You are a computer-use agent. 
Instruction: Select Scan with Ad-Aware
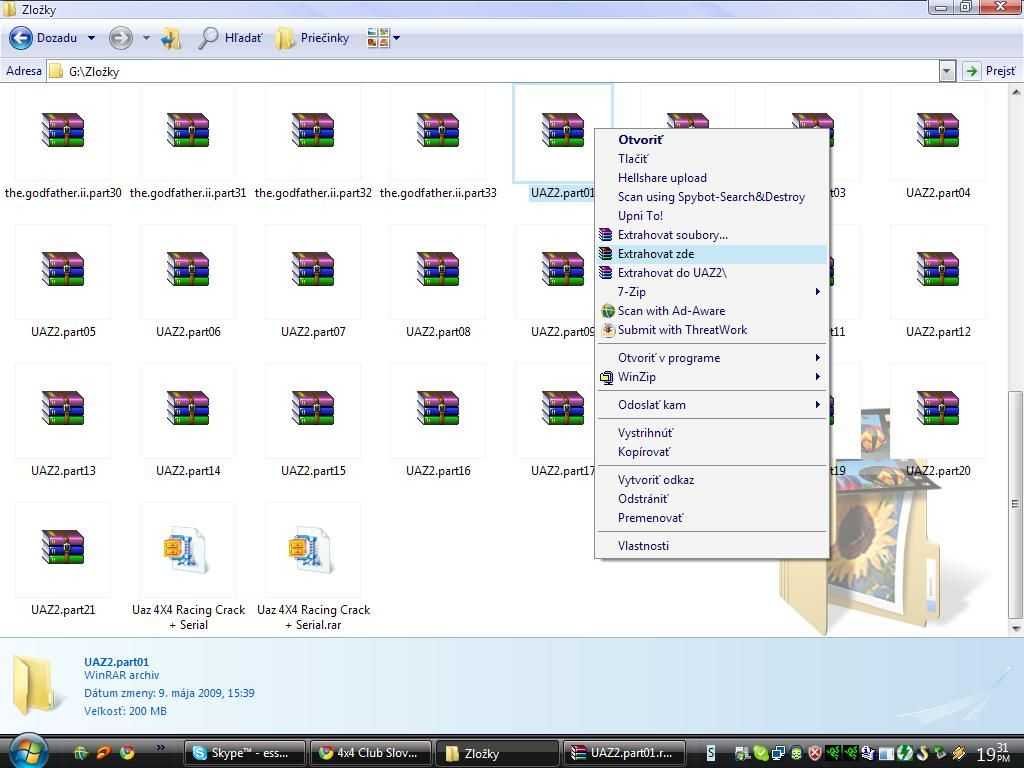[712, 311]
